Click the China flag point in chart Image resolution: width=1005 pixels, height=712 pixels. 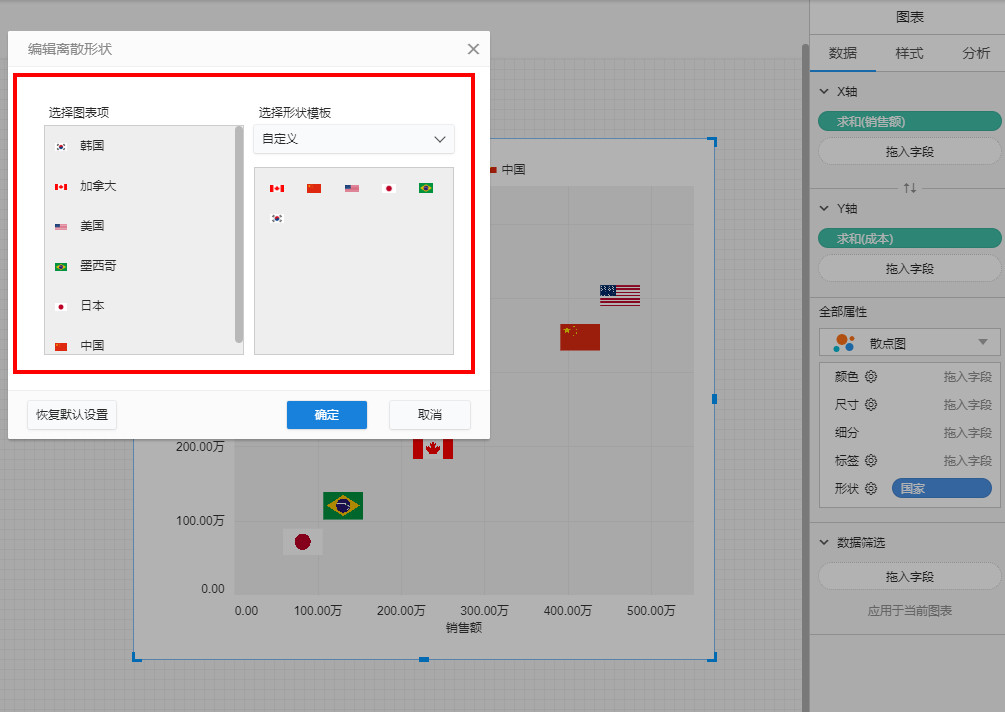click(x=580, y=337)
